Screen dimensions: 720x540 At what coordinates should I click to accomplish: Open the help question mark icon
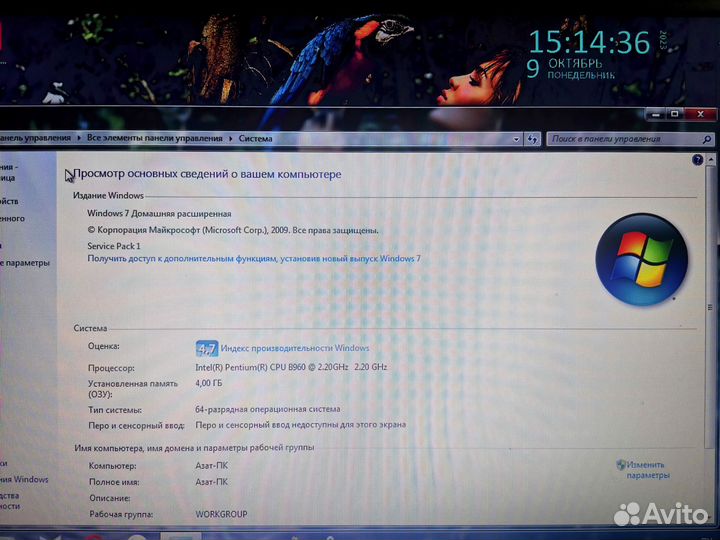[x=698, y=159]
